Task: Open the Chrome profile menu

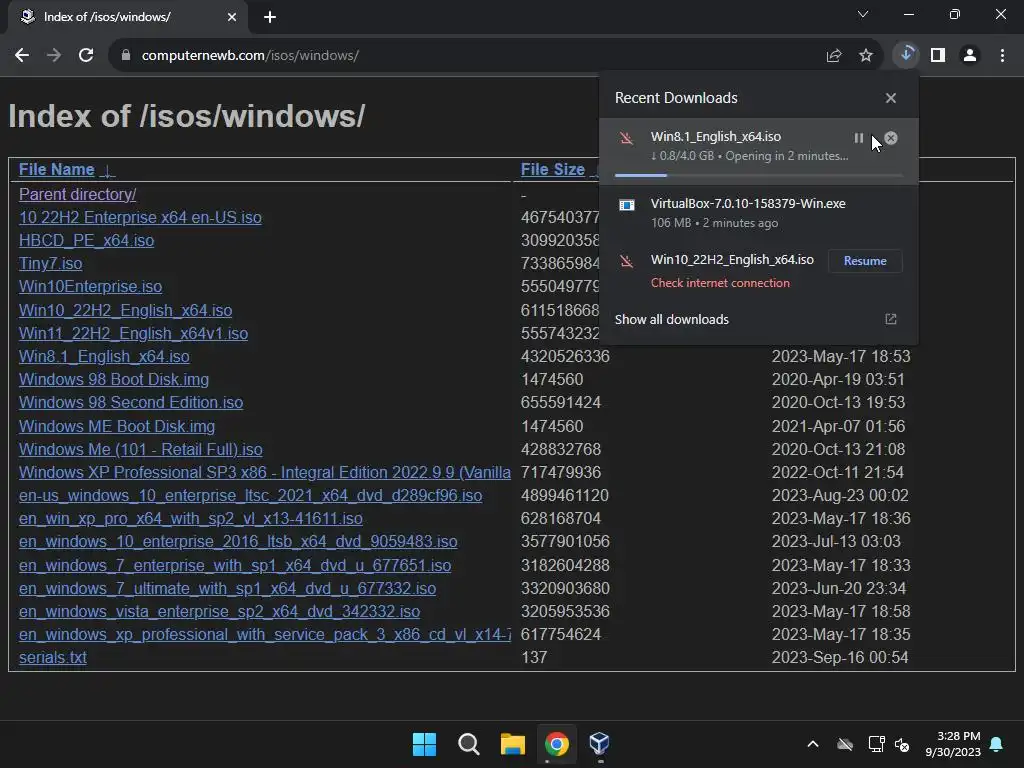Action: pos(970,56)
